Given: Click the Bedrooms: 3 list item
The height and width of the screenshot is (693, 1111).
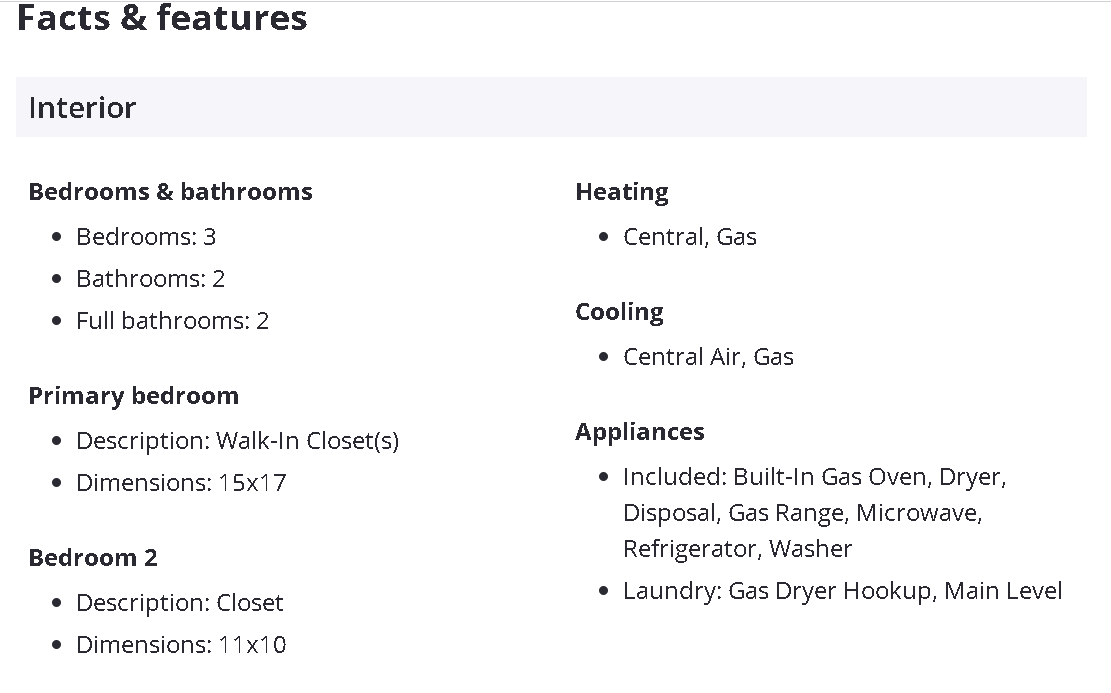Looking at the screenshot, I should pos(146,237).
